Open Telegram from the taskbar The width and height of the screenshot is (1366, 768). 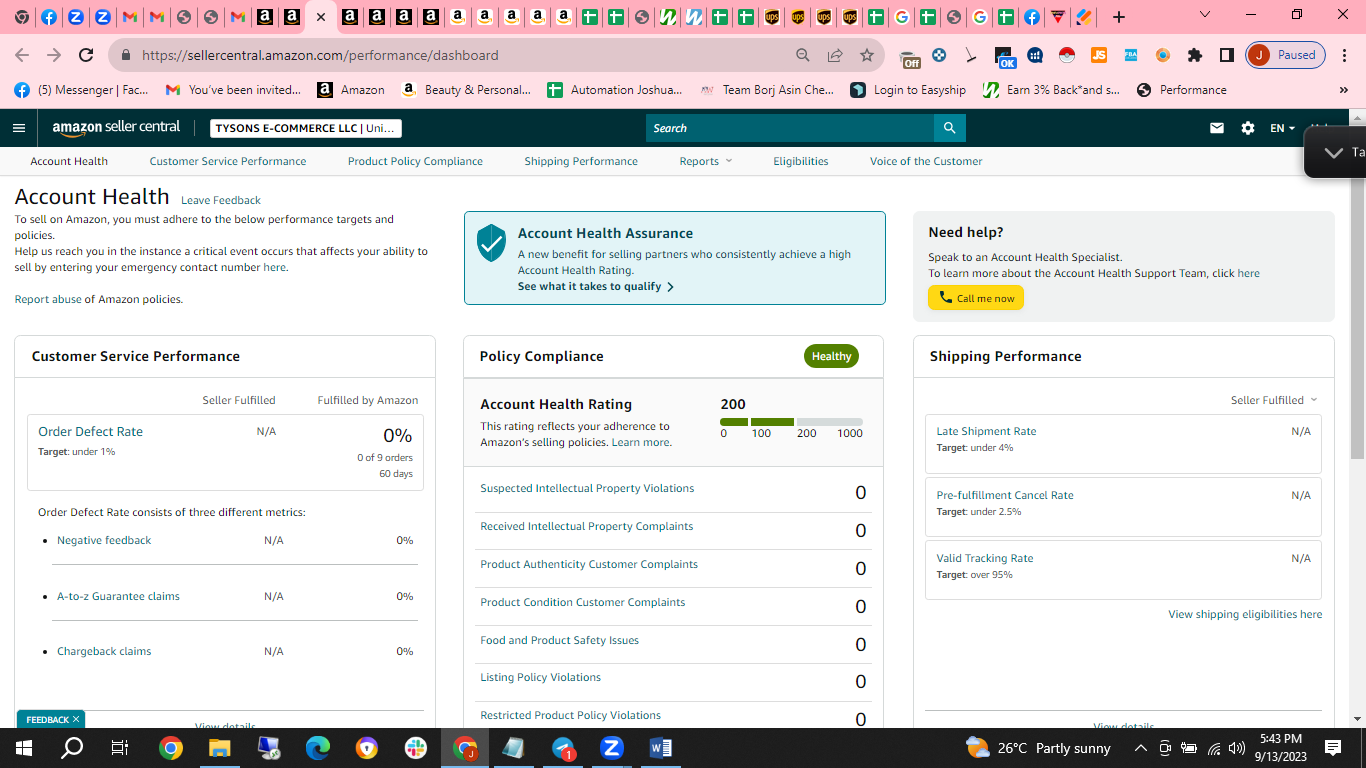coord(563,747)
